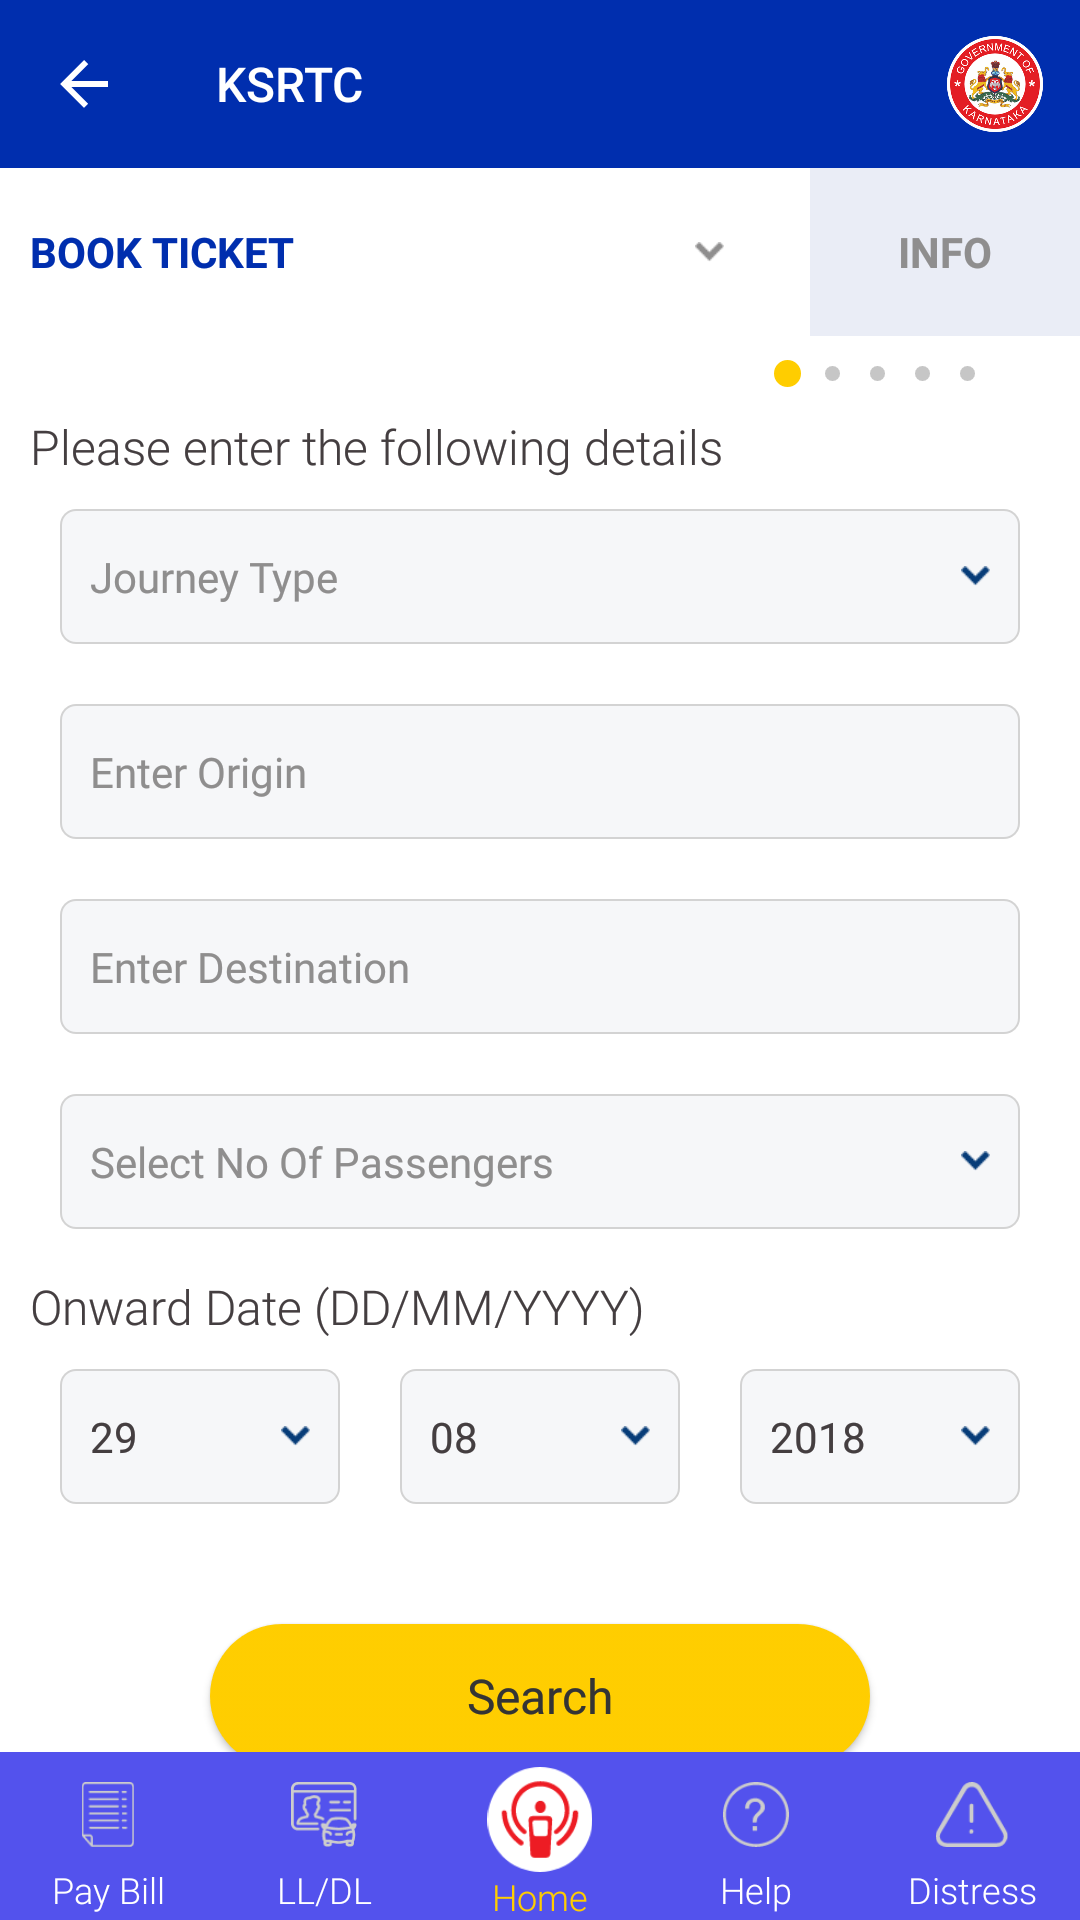This screenshot has width=1080, height=1920.
Task: Click the Enter Destination field
Action: click(x=540, y=967)
